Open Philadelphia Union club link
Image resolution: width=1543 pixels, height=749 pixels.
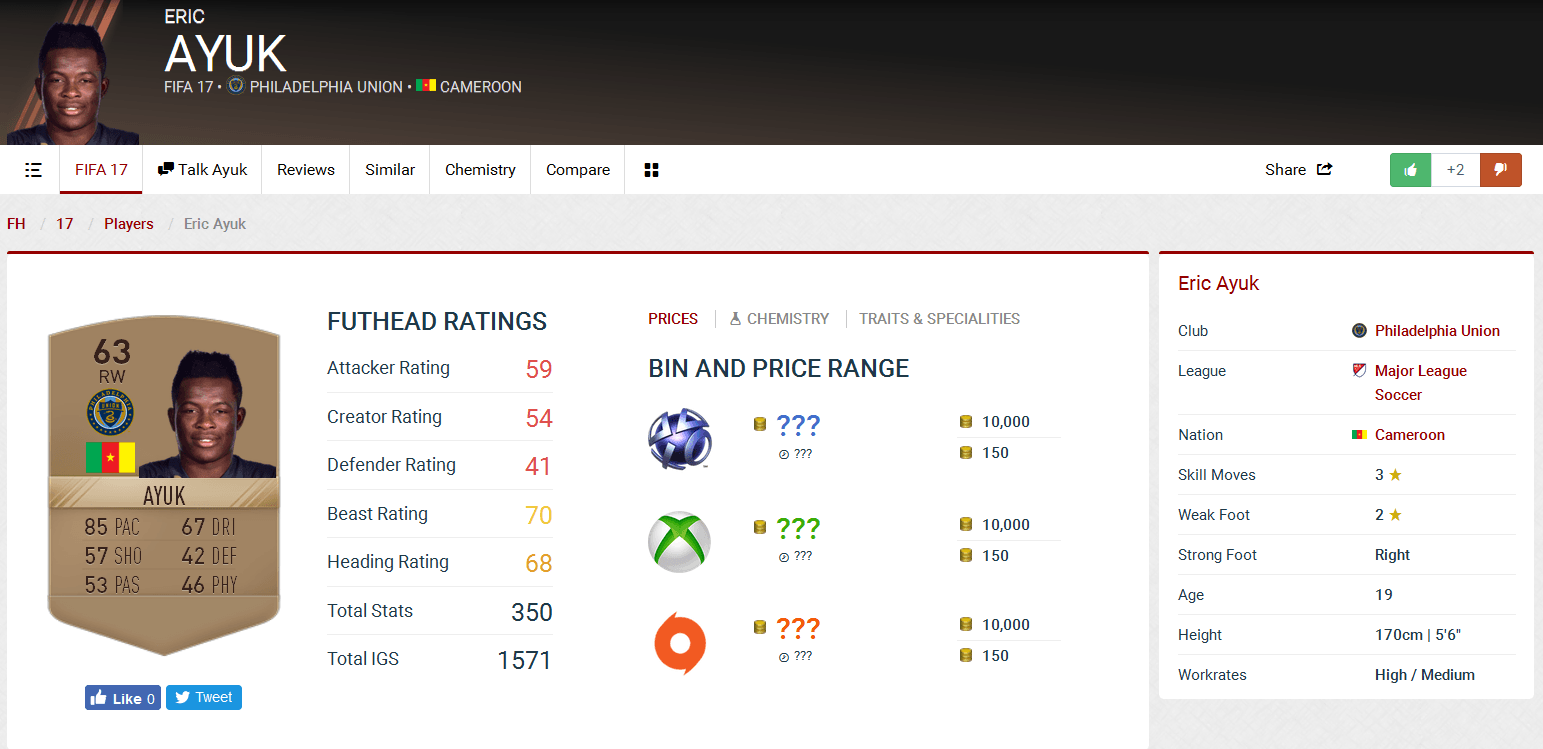1436,331
